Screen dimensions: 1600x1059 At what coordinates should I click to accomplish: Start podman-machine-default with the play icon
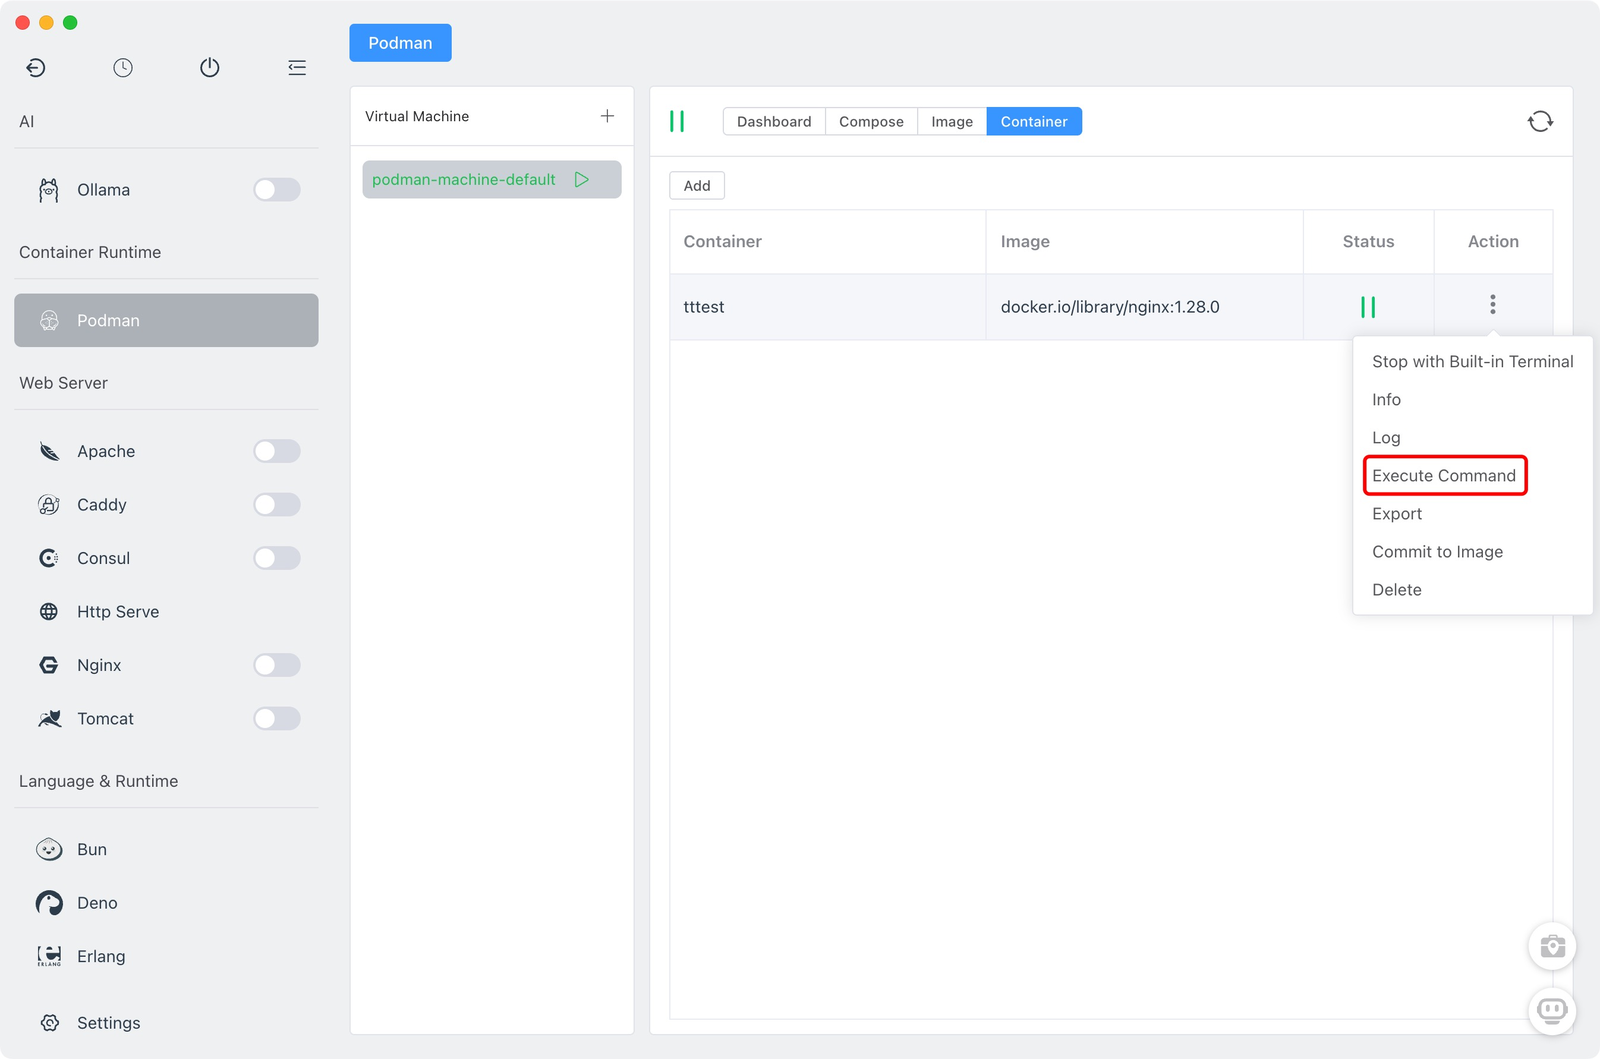pyautogui.click(x=582, y=180)
